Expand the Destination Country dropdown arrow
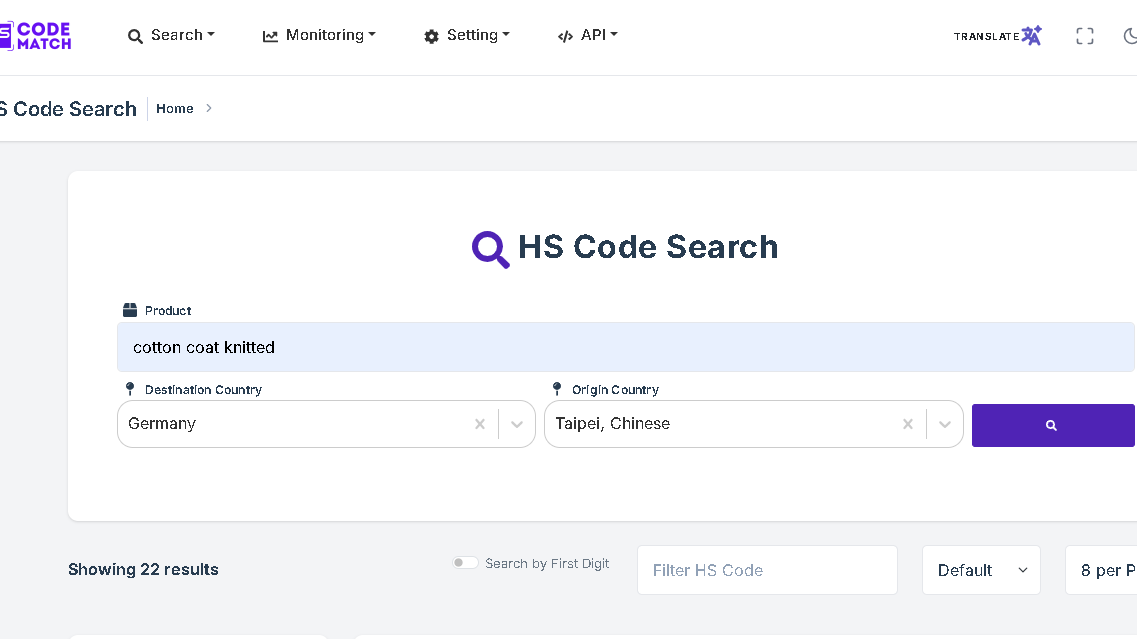Viewport: 1137px width, 639px height. click(x=517, y=424)
